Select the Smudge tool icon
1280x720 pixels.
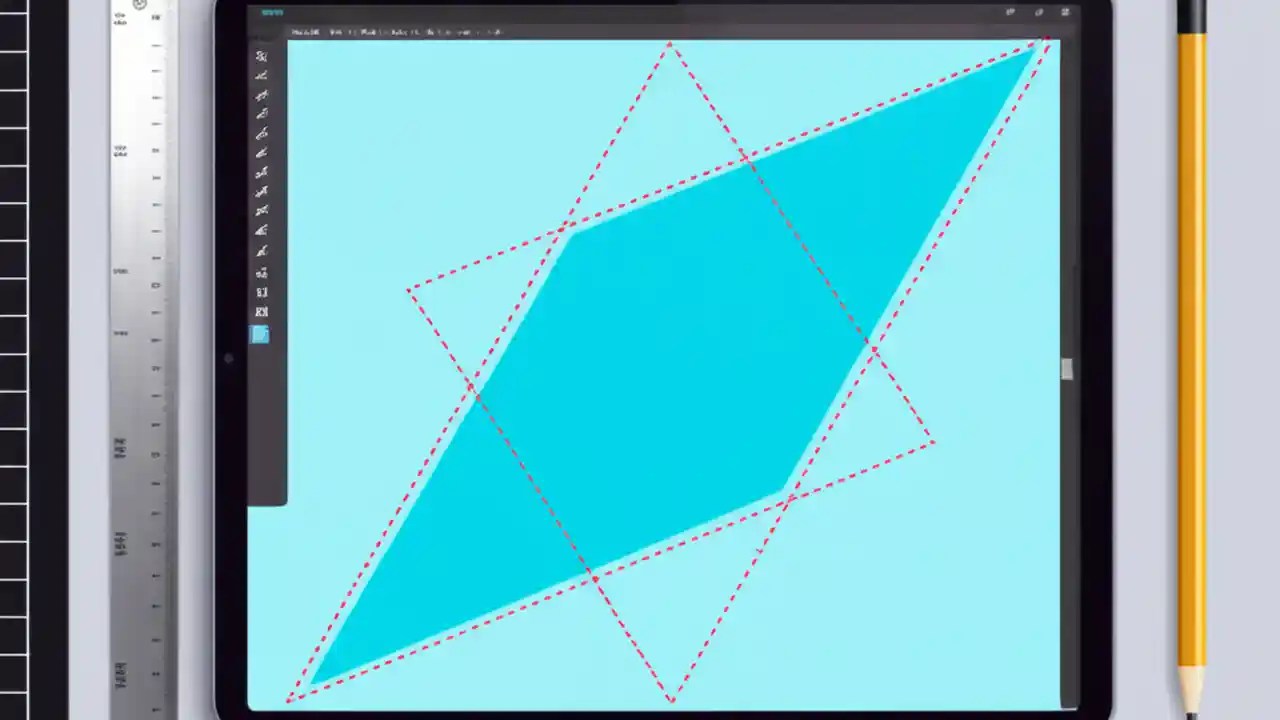pos(260,210)
